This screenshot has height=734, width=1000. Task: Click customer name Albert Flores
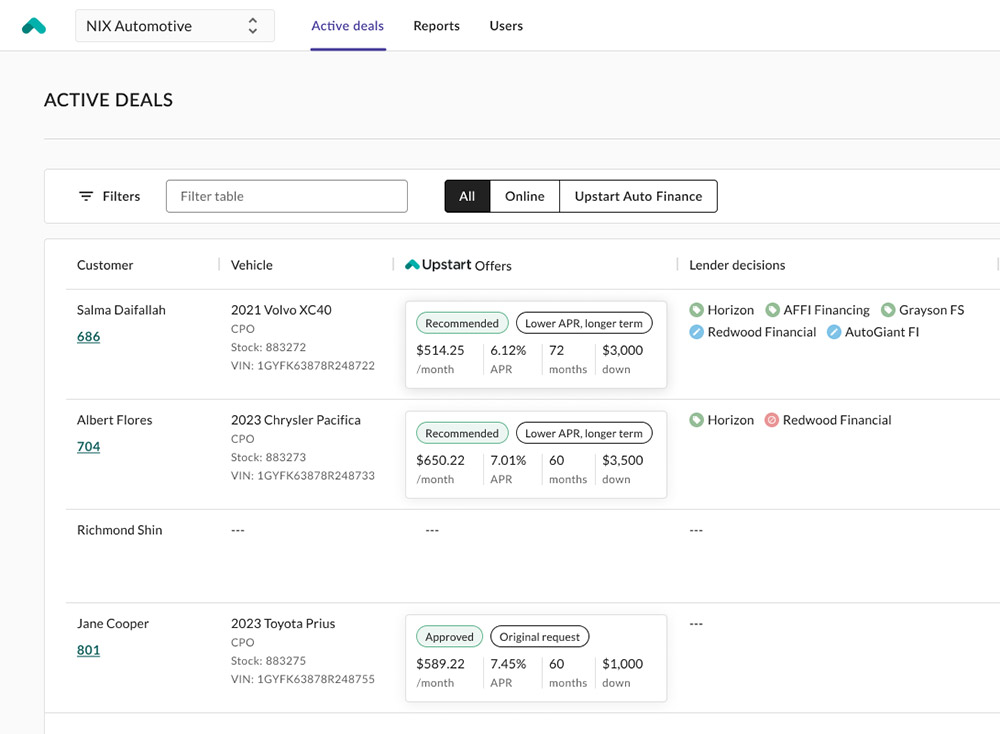[x=115, y=420]
